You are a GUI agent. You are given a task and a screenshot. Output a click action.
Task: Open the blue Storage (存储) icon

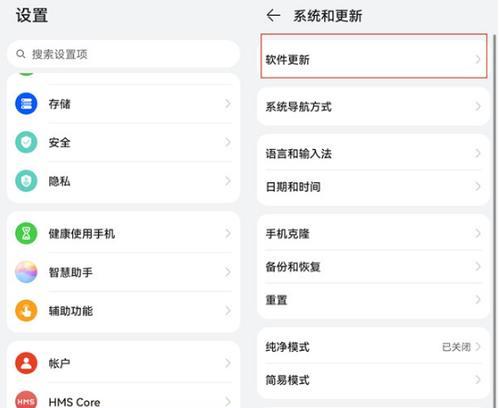click(26, 104)
